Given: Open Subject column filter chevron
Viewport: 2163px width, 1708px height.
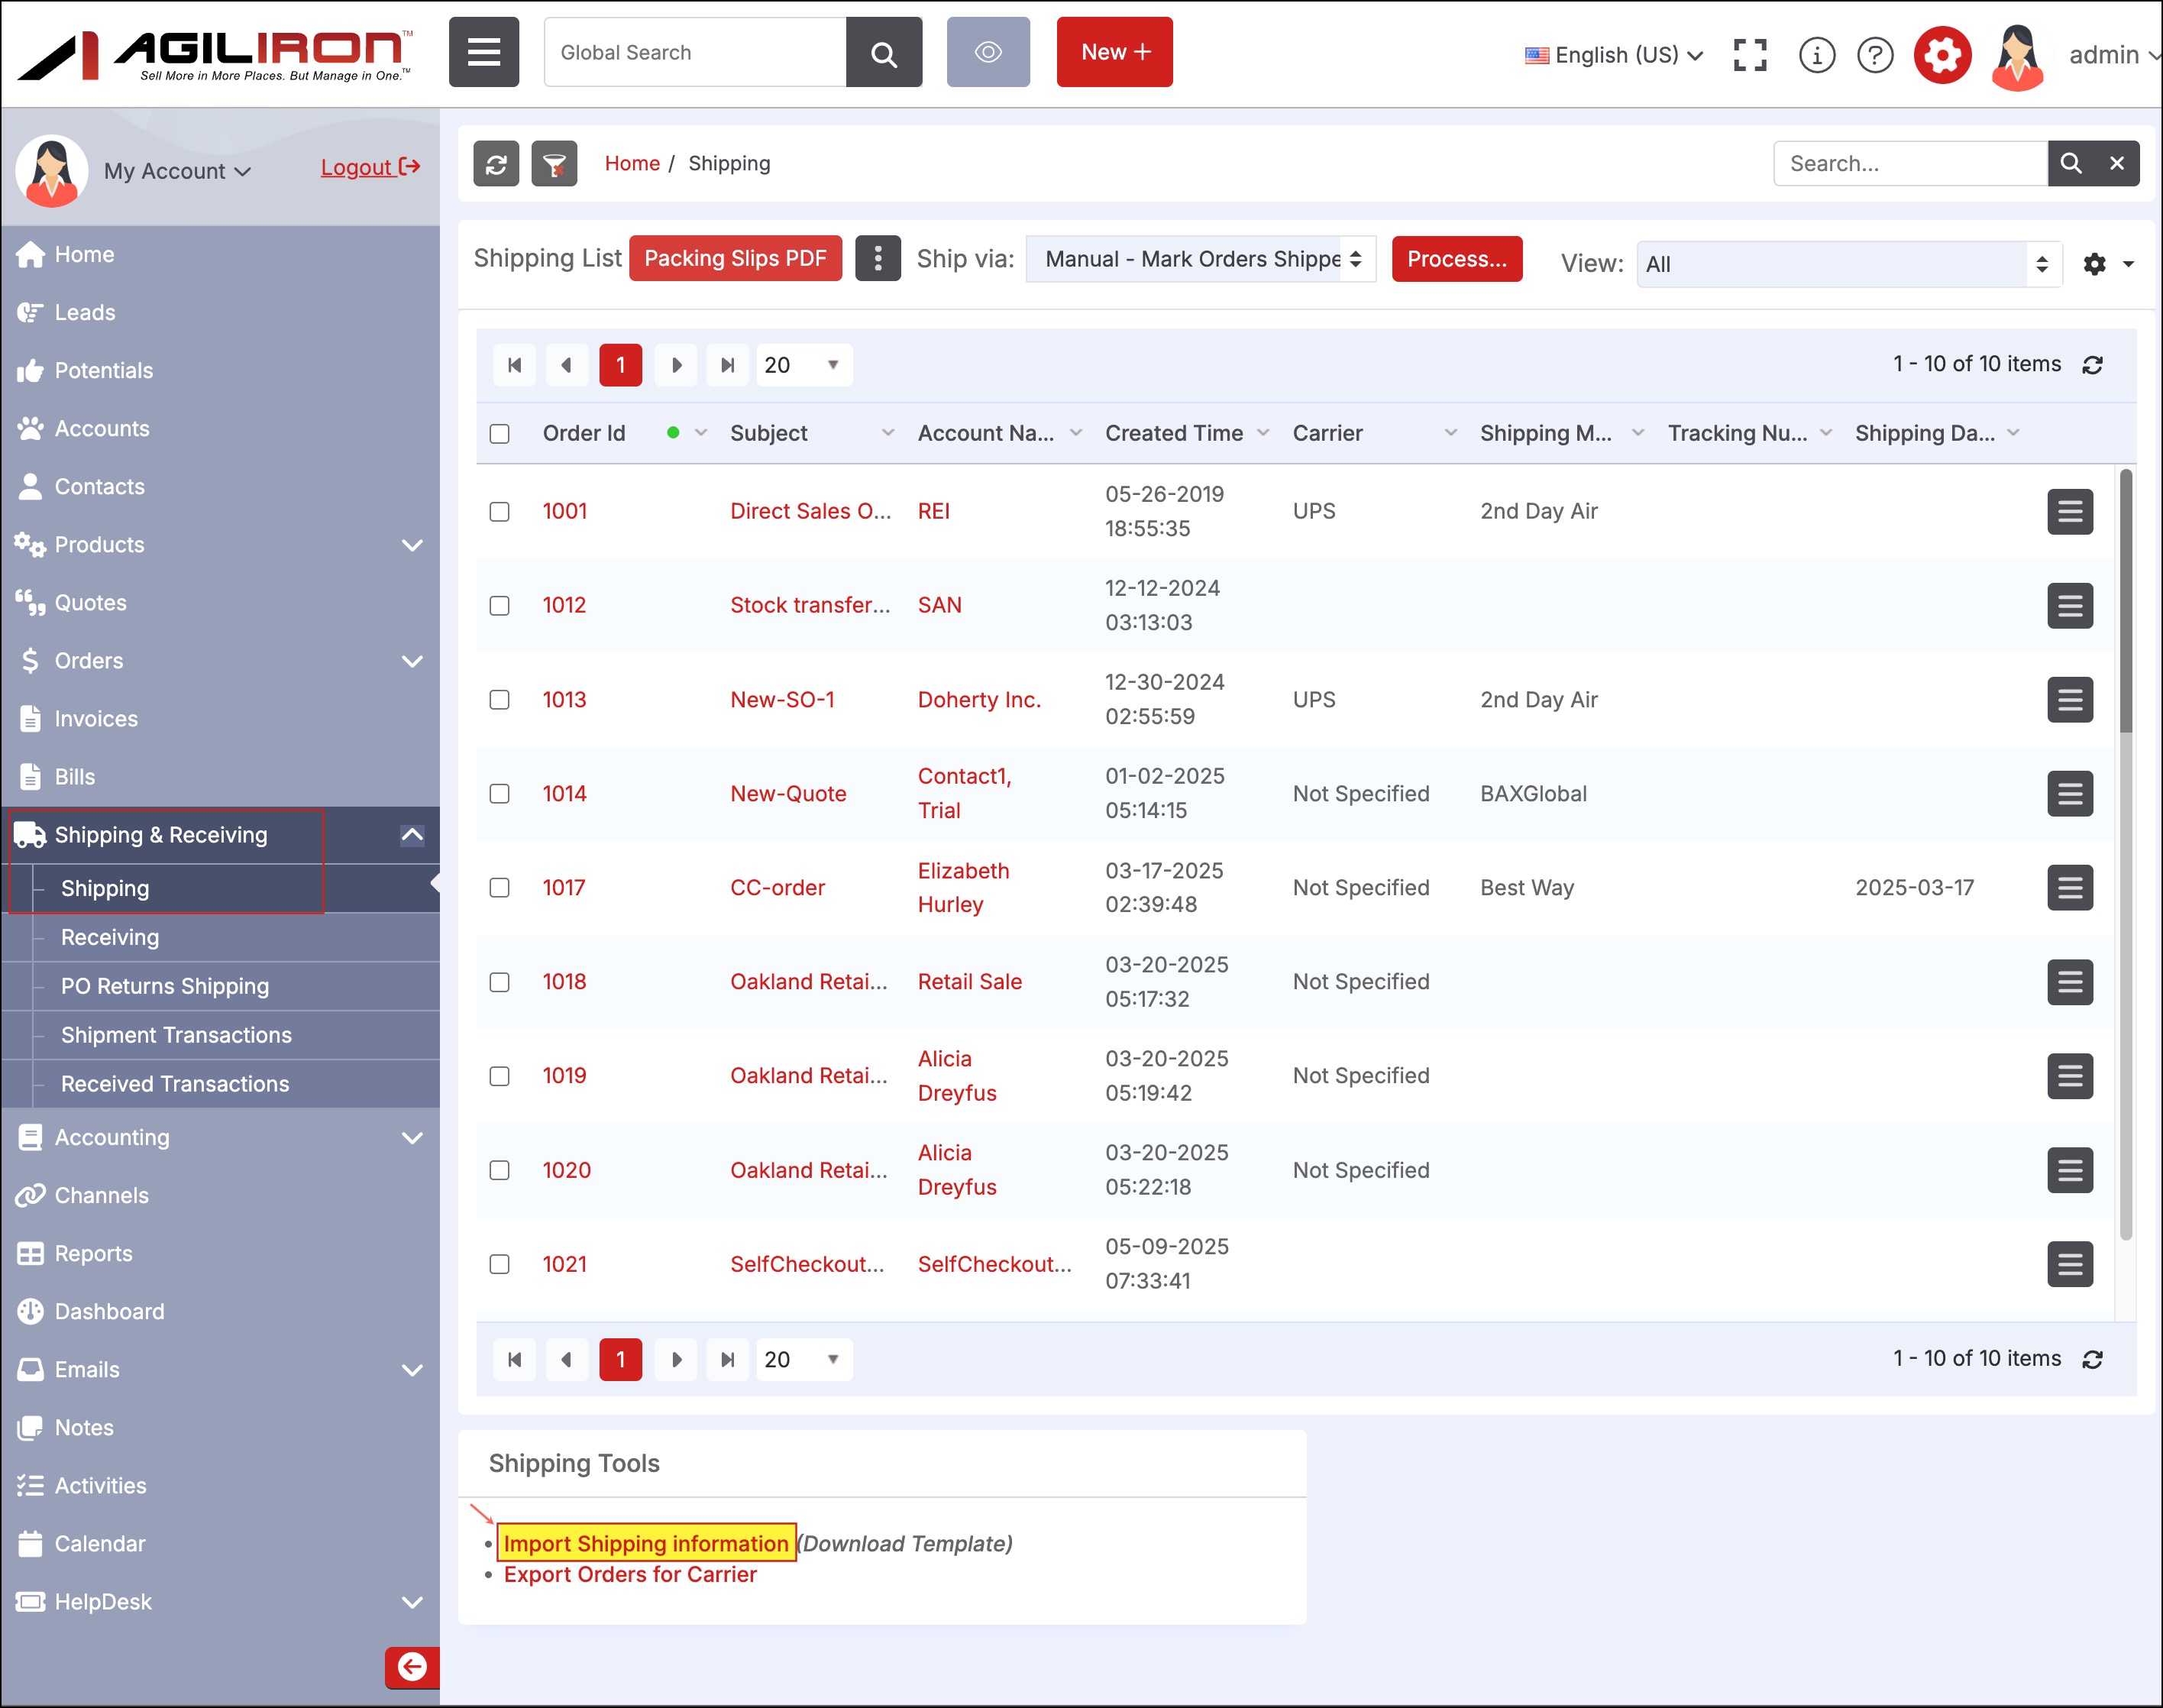Looking at the screenshot, I should coord(887,433).
